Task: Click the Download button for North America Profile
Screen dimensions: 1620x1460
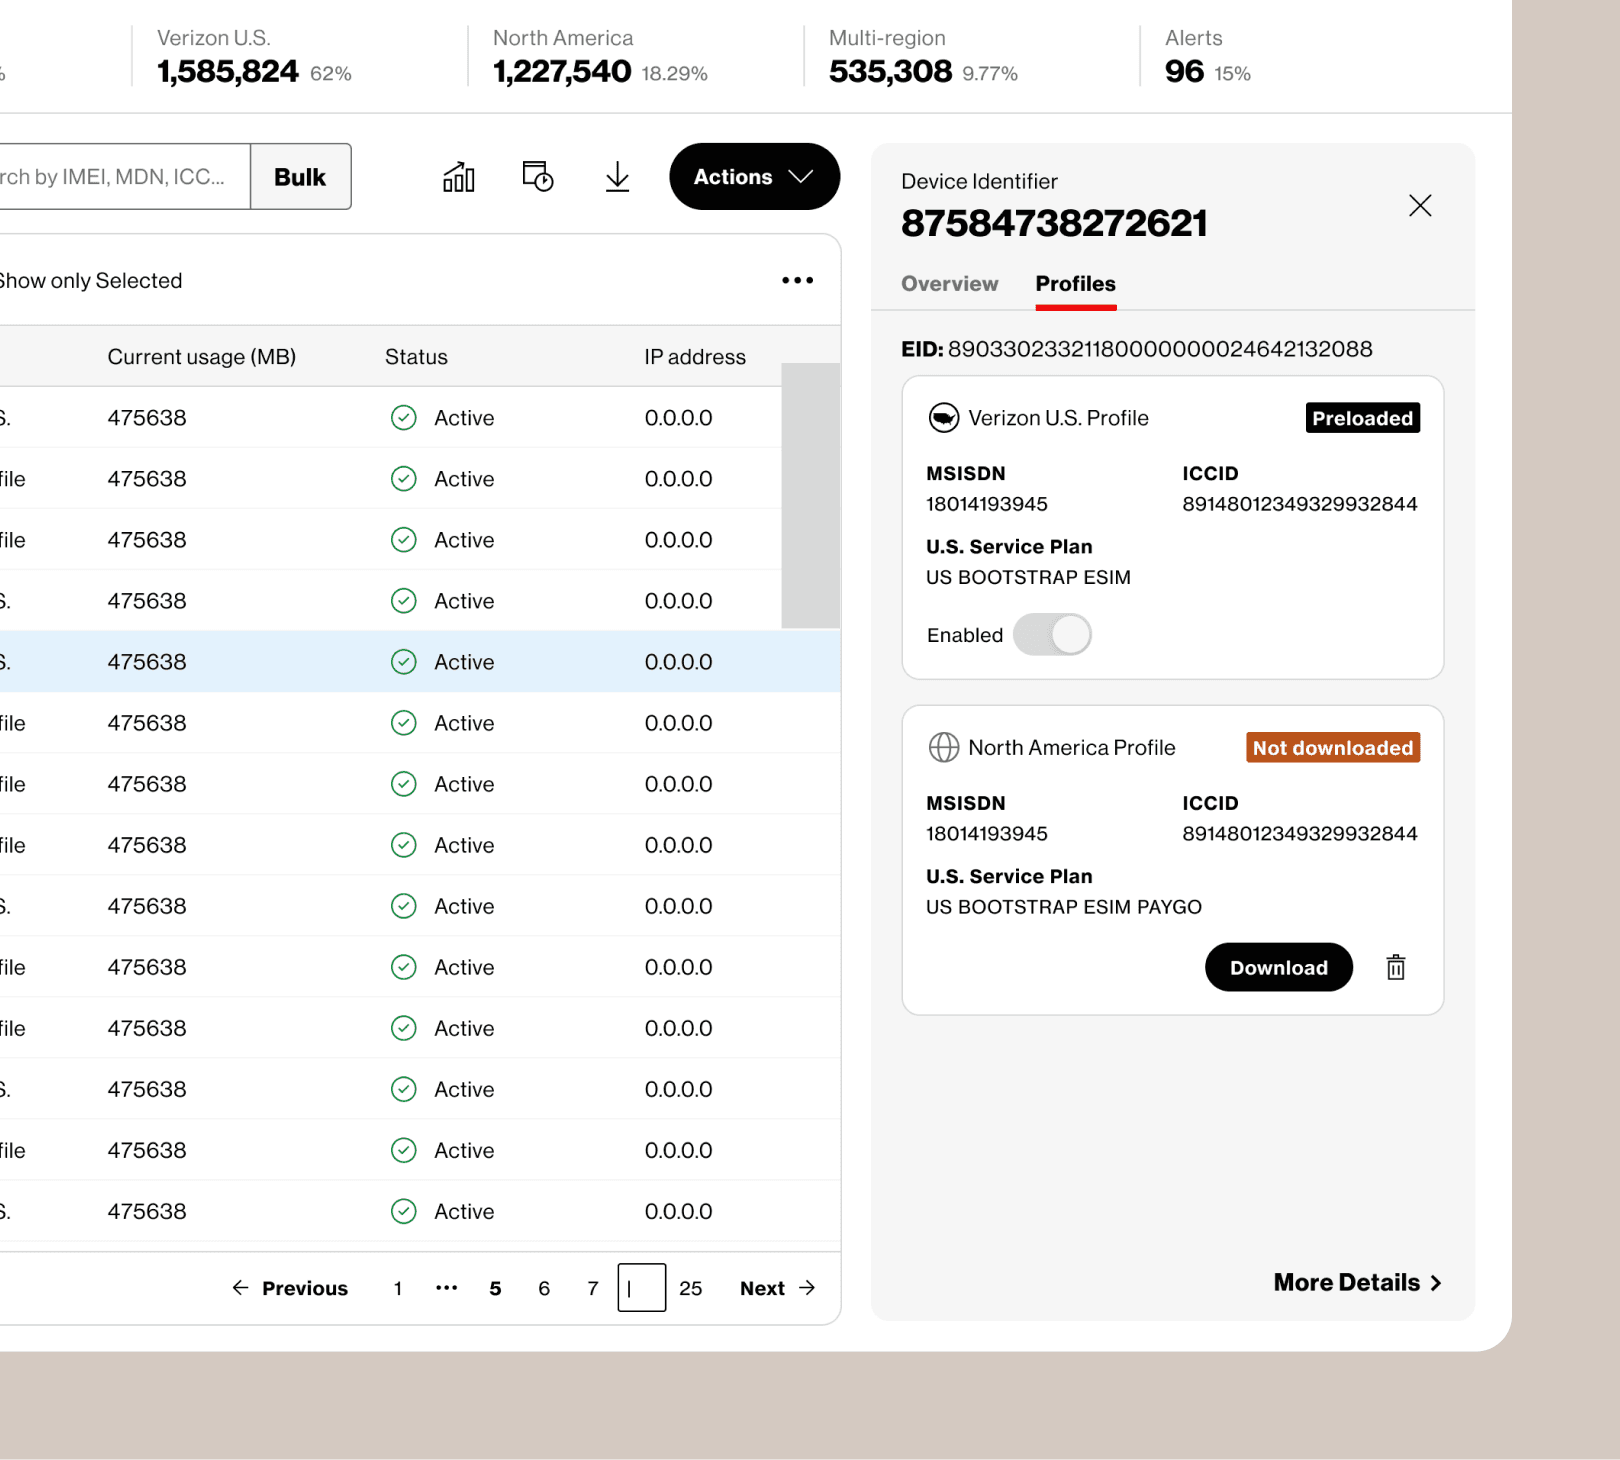Action: click(1278, 967)
